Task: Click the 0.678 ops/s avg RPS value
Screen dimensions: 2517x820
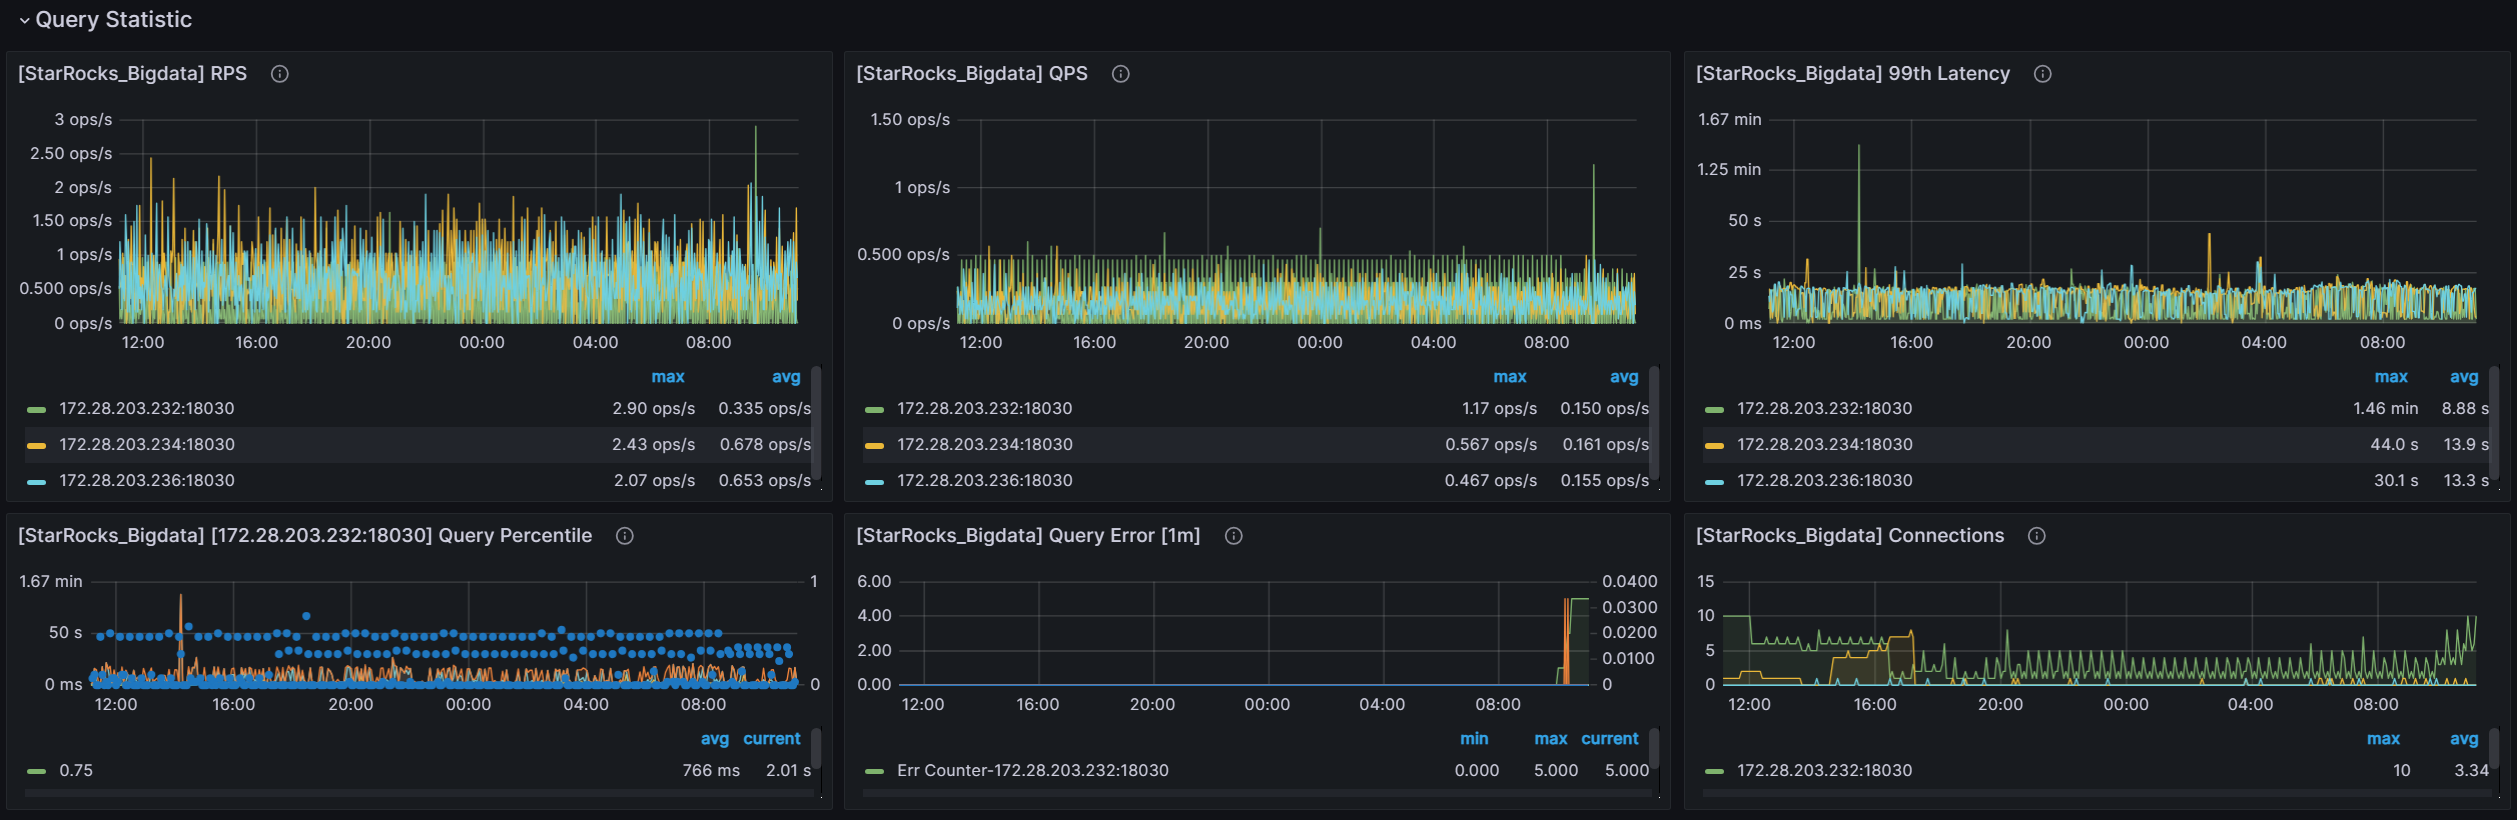Action: (766, 445)
